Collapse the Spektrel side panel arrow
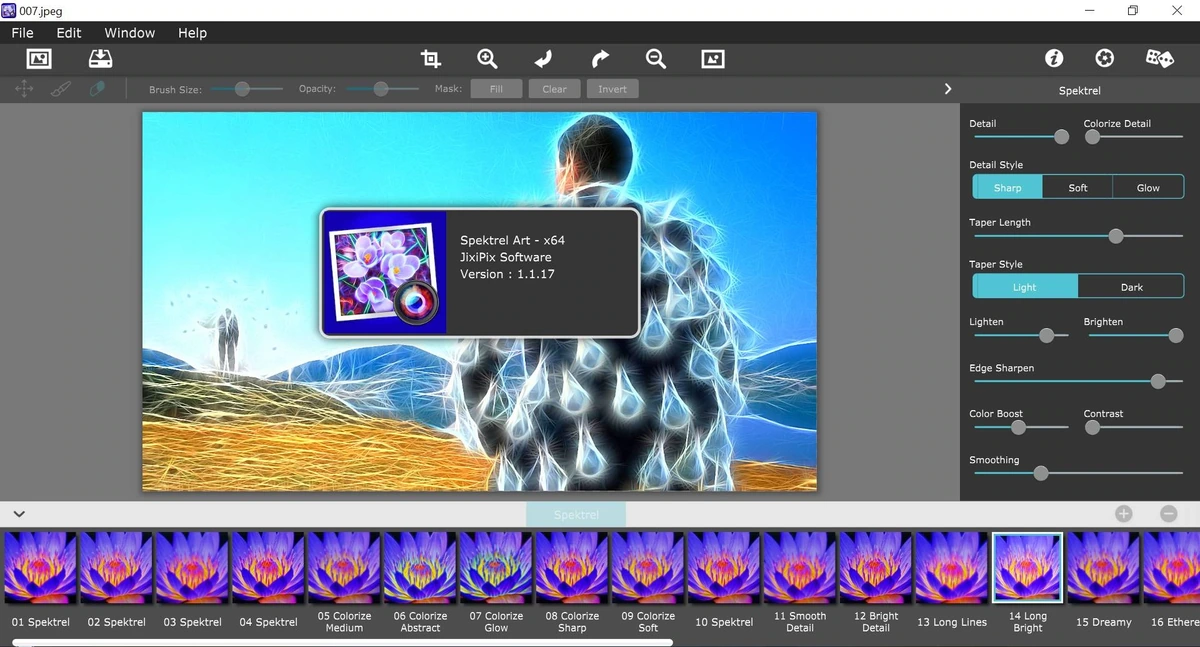The width and height of the screenshot is (1200, 647). point(948,89)
